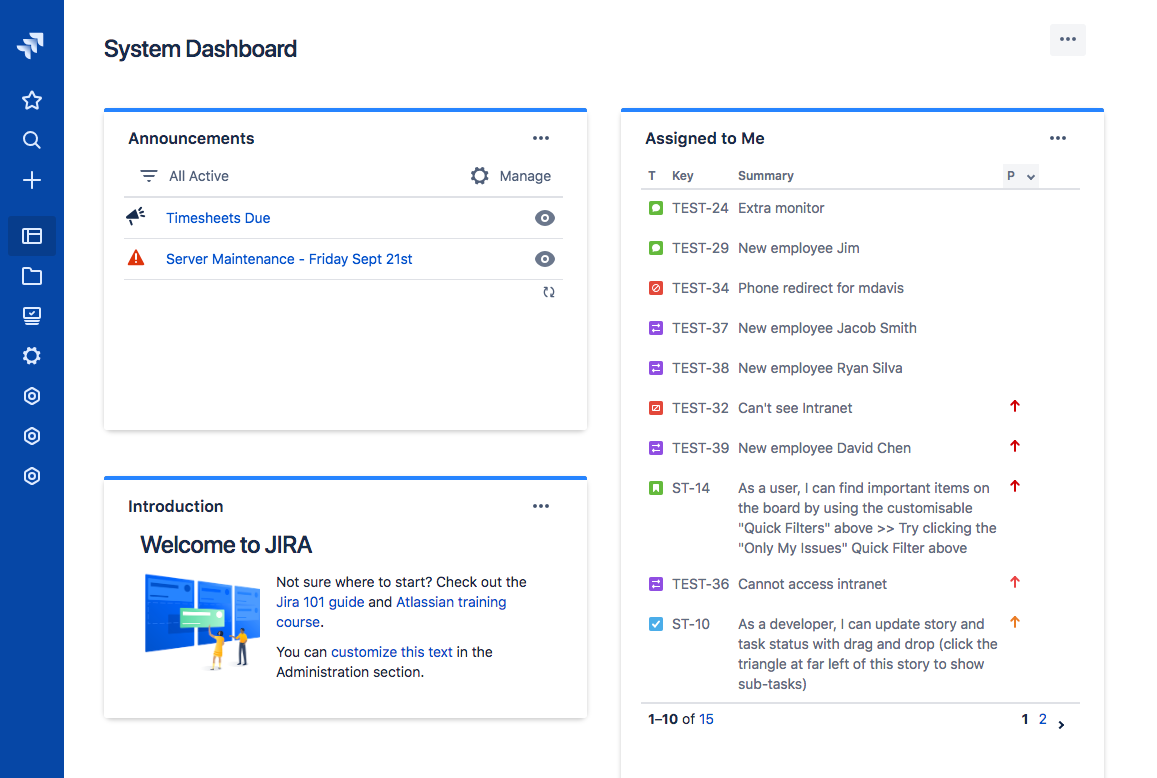This screenshot has width=1157, height=778.
Task: Open the Introduction gadget options menu
Action: tap(541, 506)
